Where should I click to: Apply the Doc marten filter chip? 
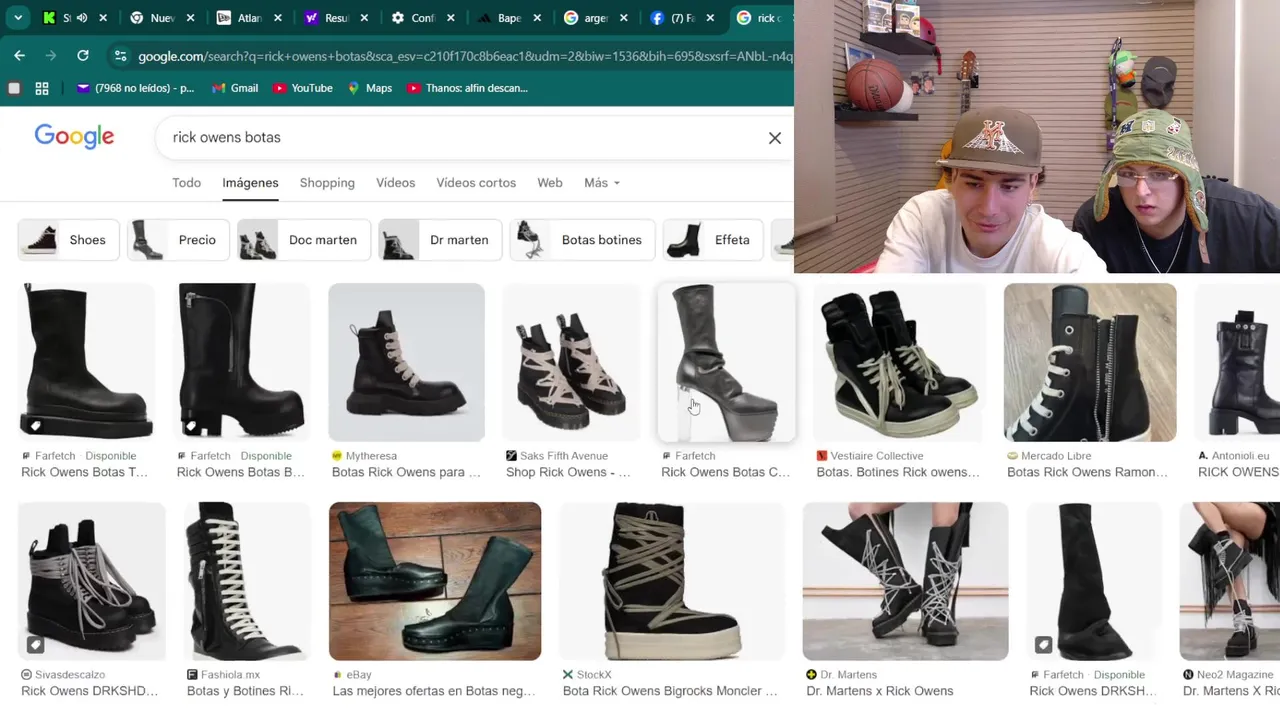(x=304, y=240)
